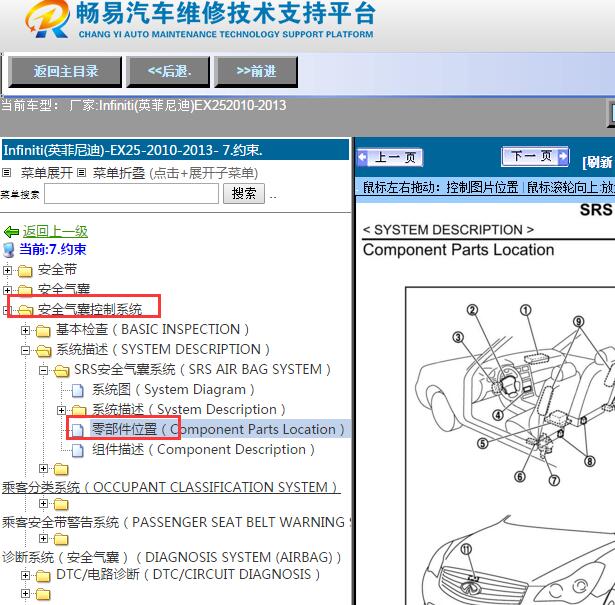Expand 乘客分类系统 folder node
Screen dimensions: 615x605
pyautogui.click(x=44, y=468)
